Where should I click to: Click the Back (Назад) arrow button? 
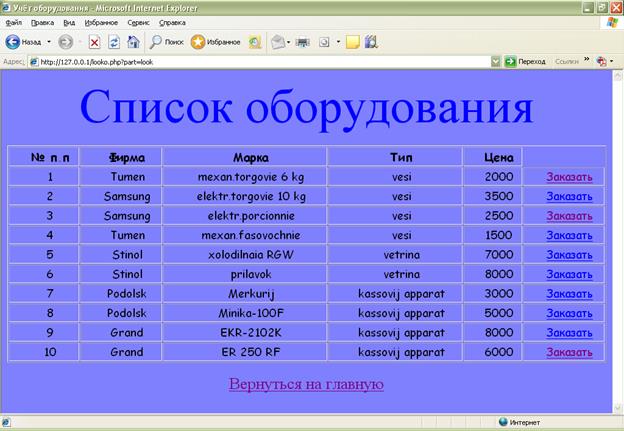tap(14, 42)
